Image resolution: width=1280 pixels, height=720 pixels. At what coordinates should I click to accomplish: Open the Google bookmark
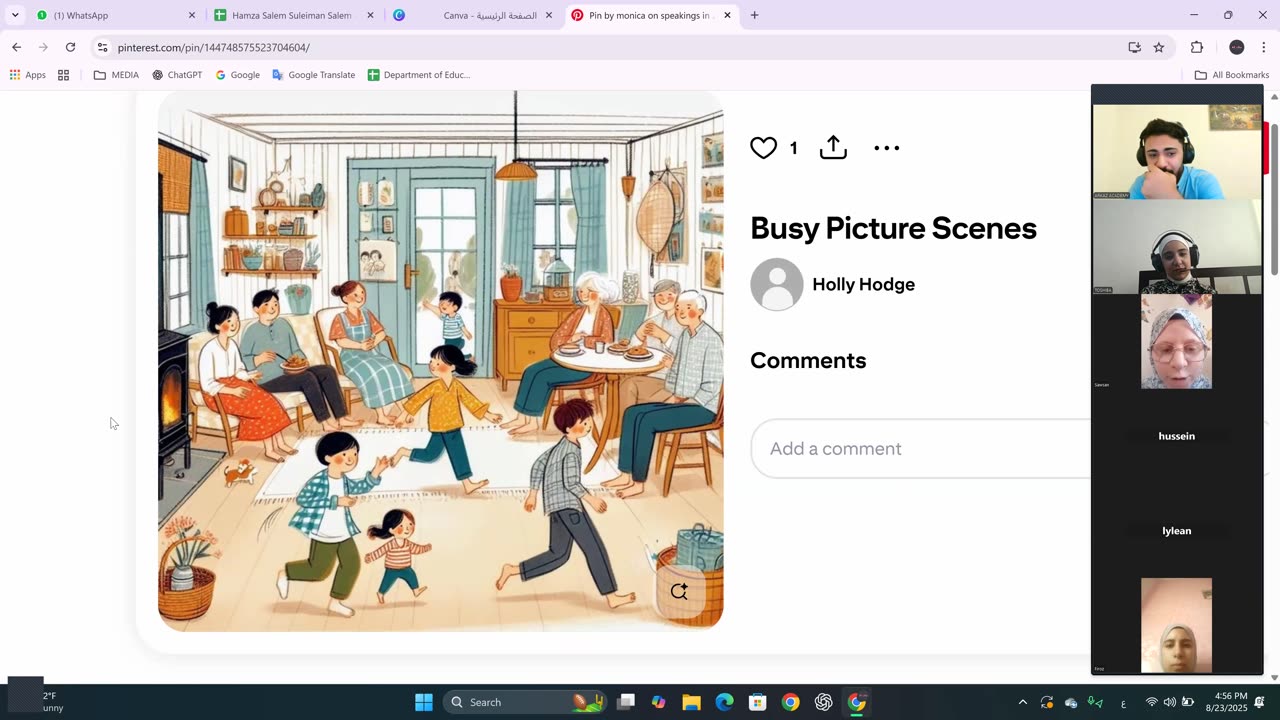pyautogui.click(x=237, y=75)
